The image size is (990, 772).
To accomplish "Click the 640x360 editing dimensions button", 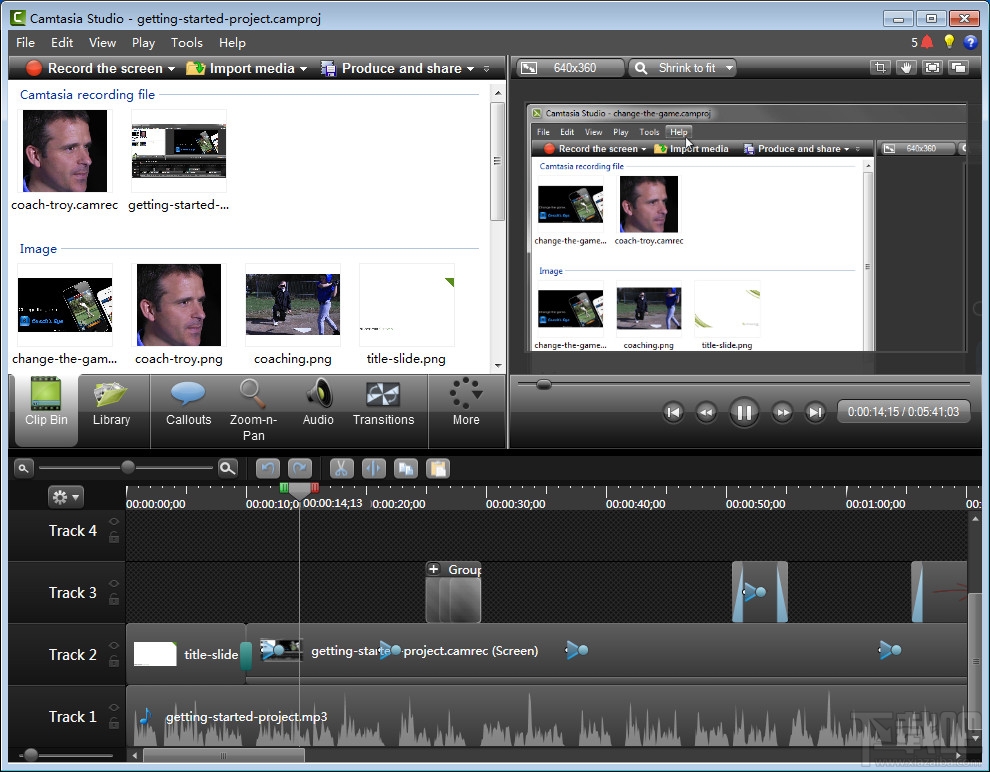I will tap(570, 68).
